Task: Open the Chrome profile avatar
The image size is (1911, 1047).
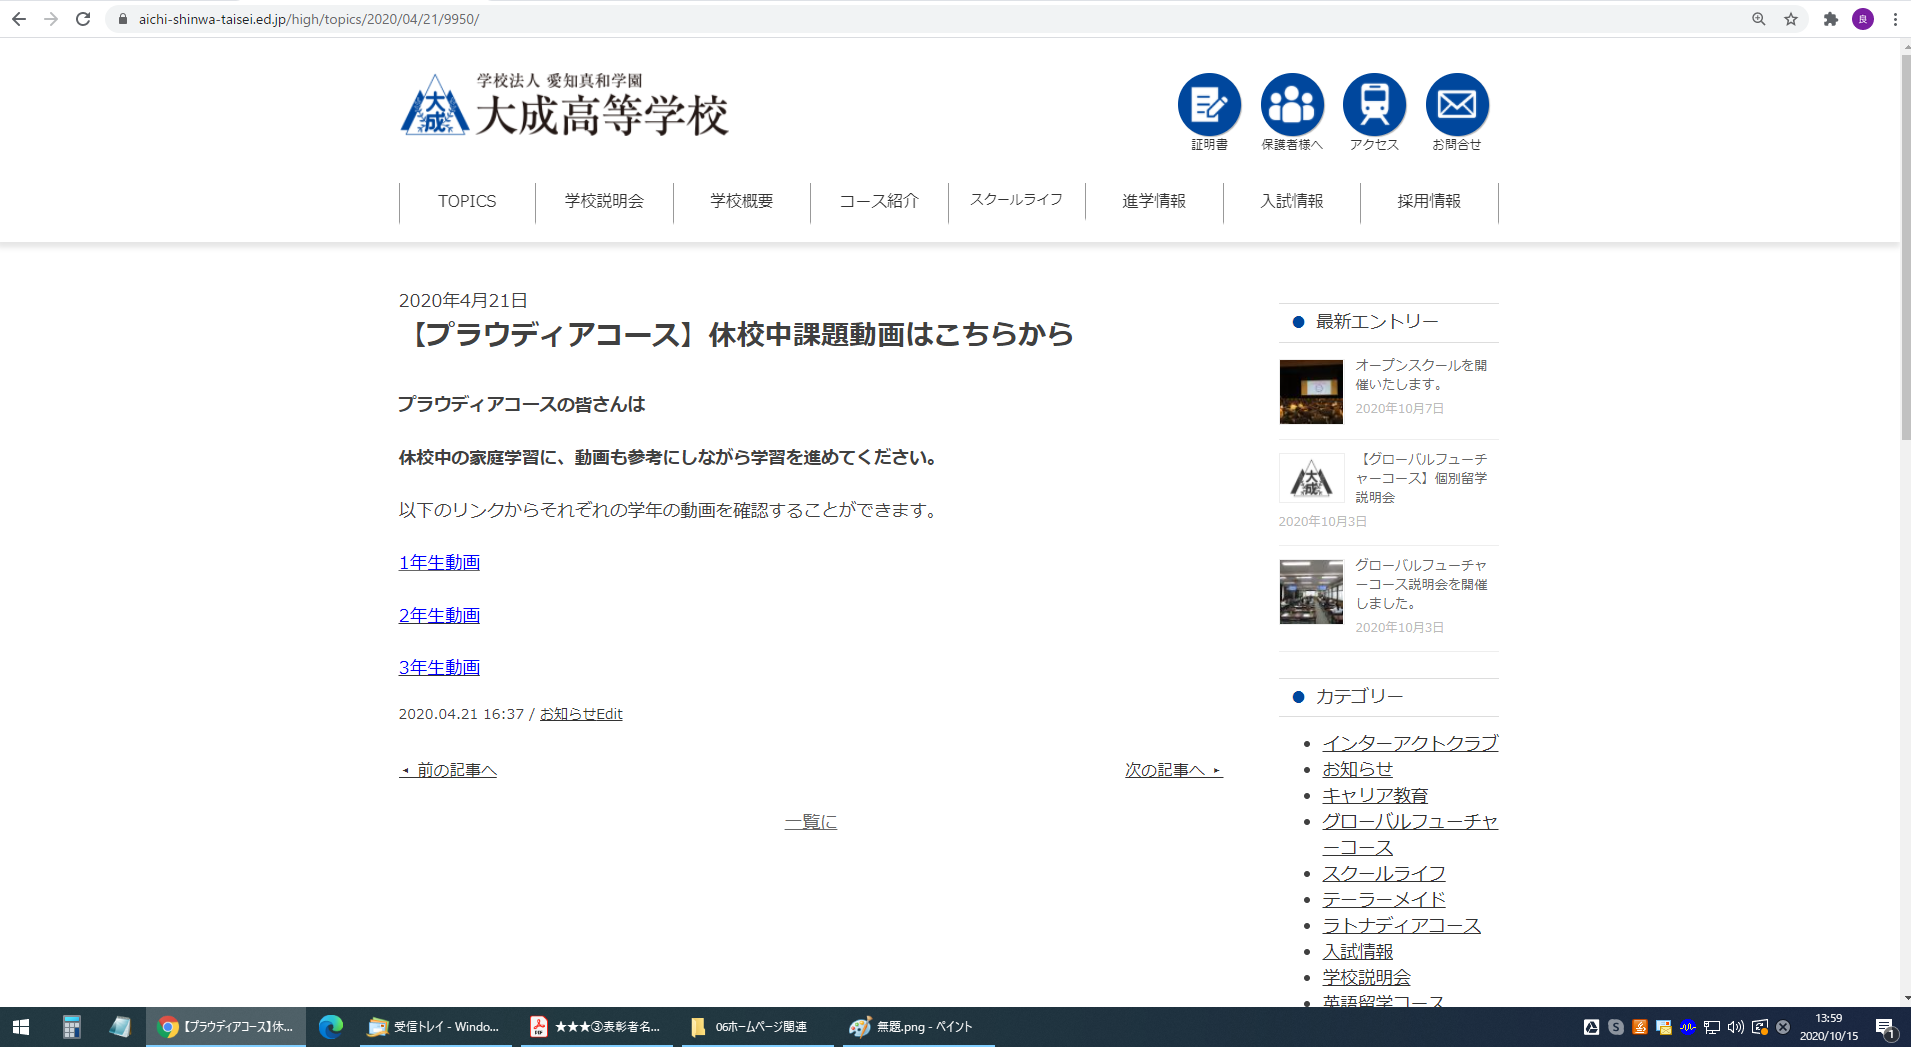Action: point(1863,19)
